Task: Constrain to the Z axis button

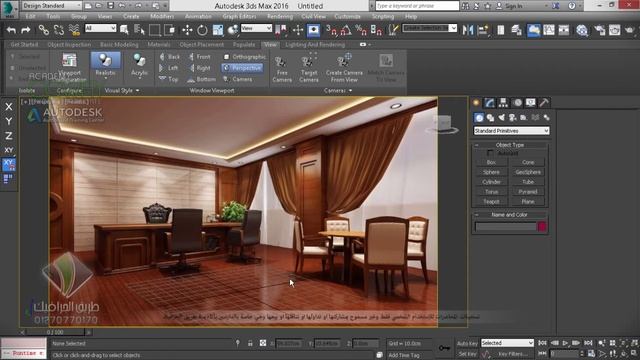Action: (9, 136)
